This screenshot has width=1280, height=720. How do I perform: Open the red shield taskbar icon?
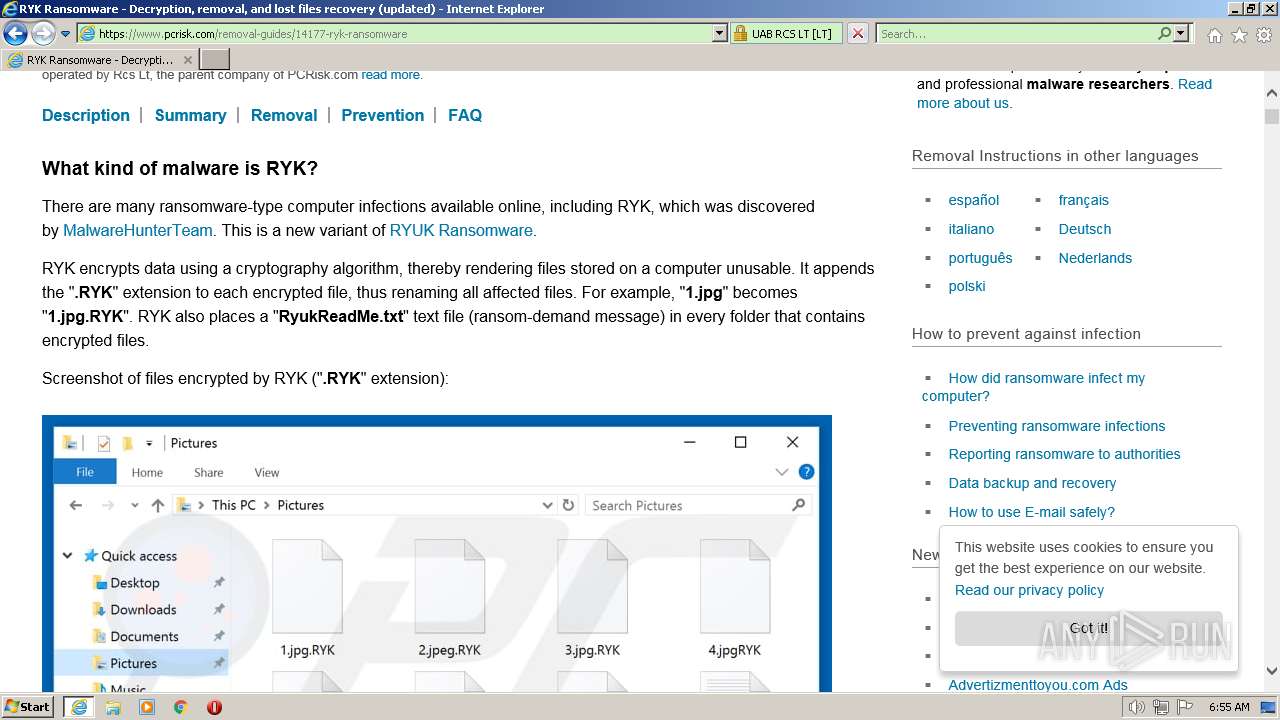[214, 707]
